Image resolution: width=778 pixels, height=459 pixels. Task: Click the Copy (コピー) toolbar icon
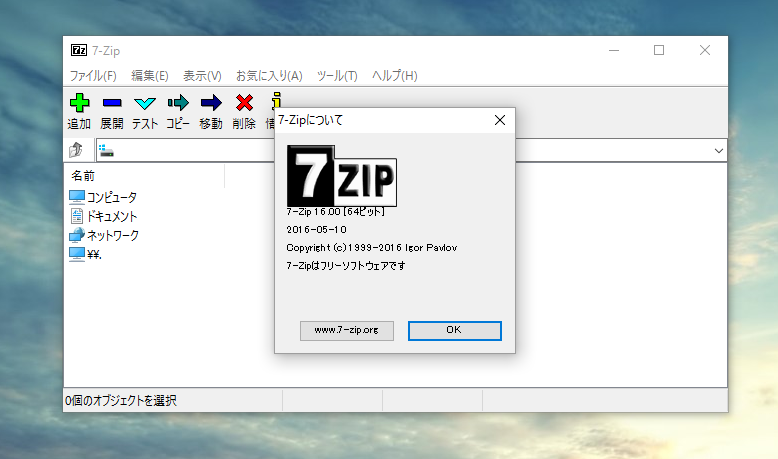(178, 103)
